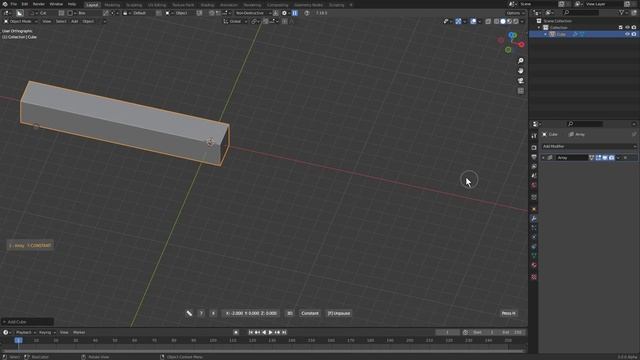Open the Add Modifier dropdown
The height and width of the screenshot is (360, 640).
[589, 146]
